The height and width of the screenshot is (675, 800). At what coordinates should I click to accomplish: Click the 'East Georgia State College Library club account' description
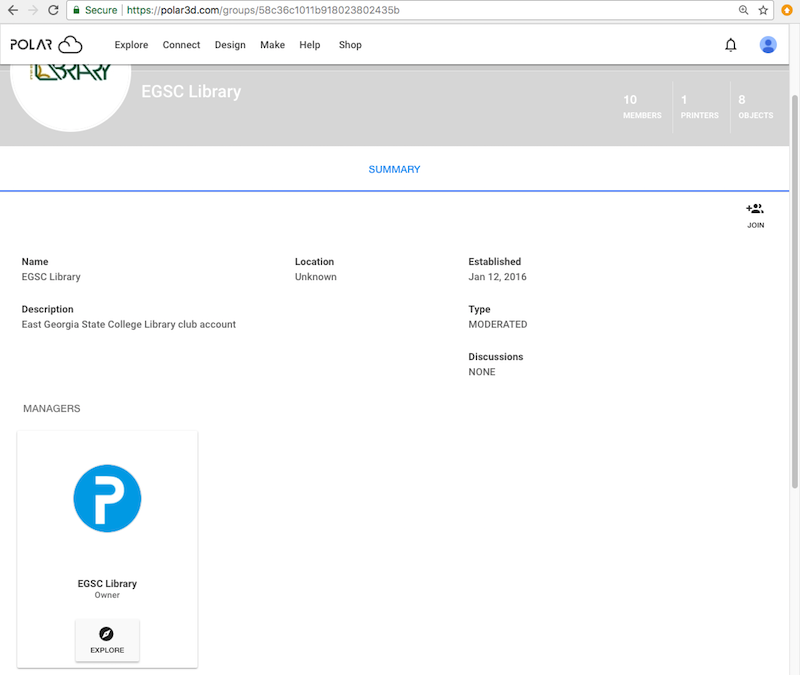click(129, 324)
